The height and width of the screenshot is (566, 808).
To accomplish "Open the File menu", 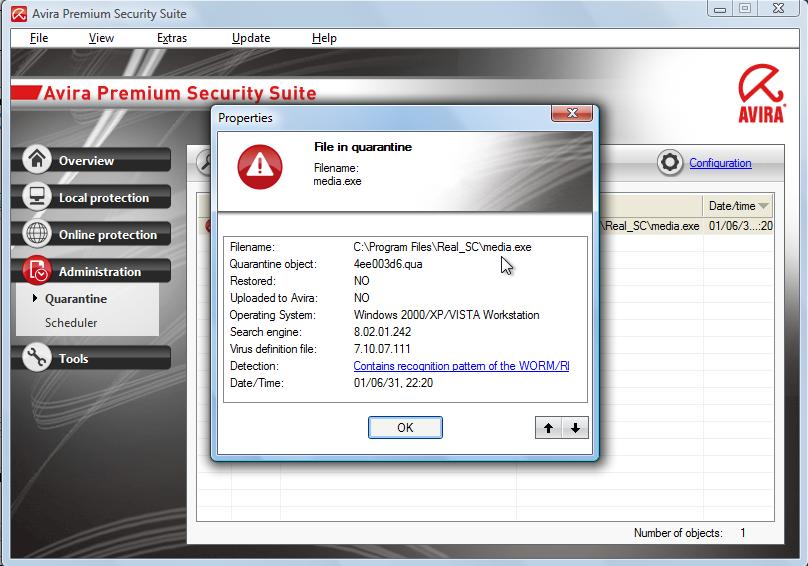I will [x=39, y=38].
